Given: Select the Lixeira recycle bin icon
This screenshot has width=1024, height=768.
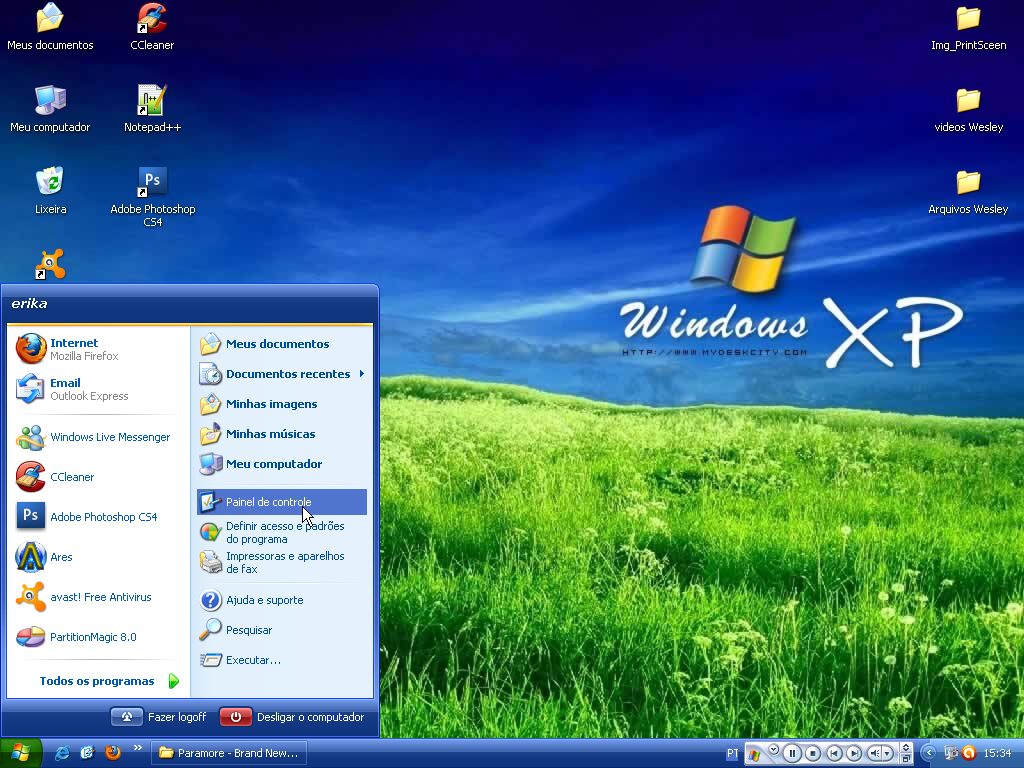Looking at the screenshot, I should coord(50,190).
